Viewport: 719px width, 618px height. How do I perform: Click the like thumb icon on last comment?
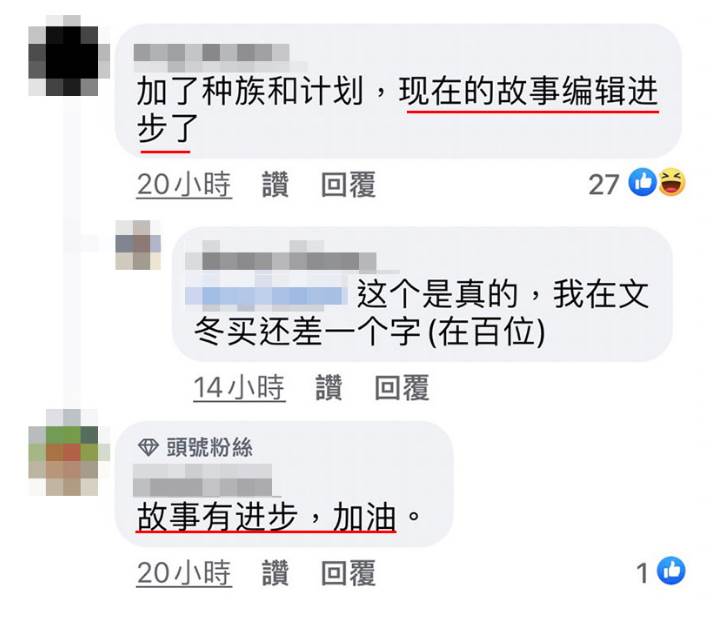671,571
